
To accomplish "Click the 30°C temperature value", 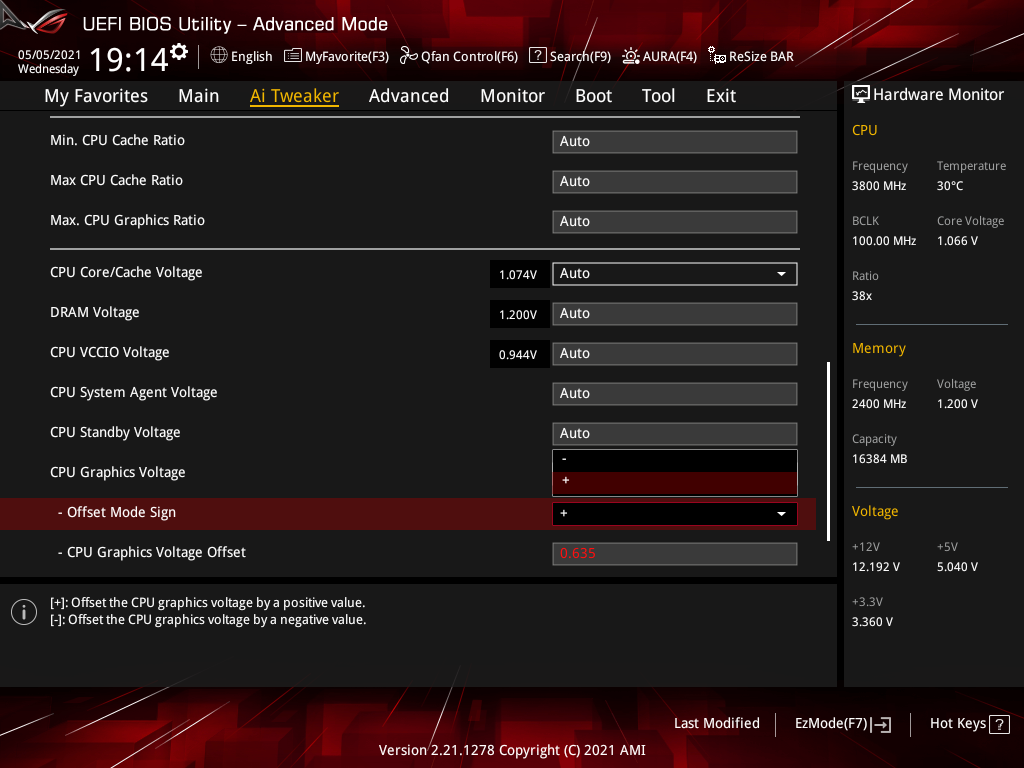I will point(950,185).
